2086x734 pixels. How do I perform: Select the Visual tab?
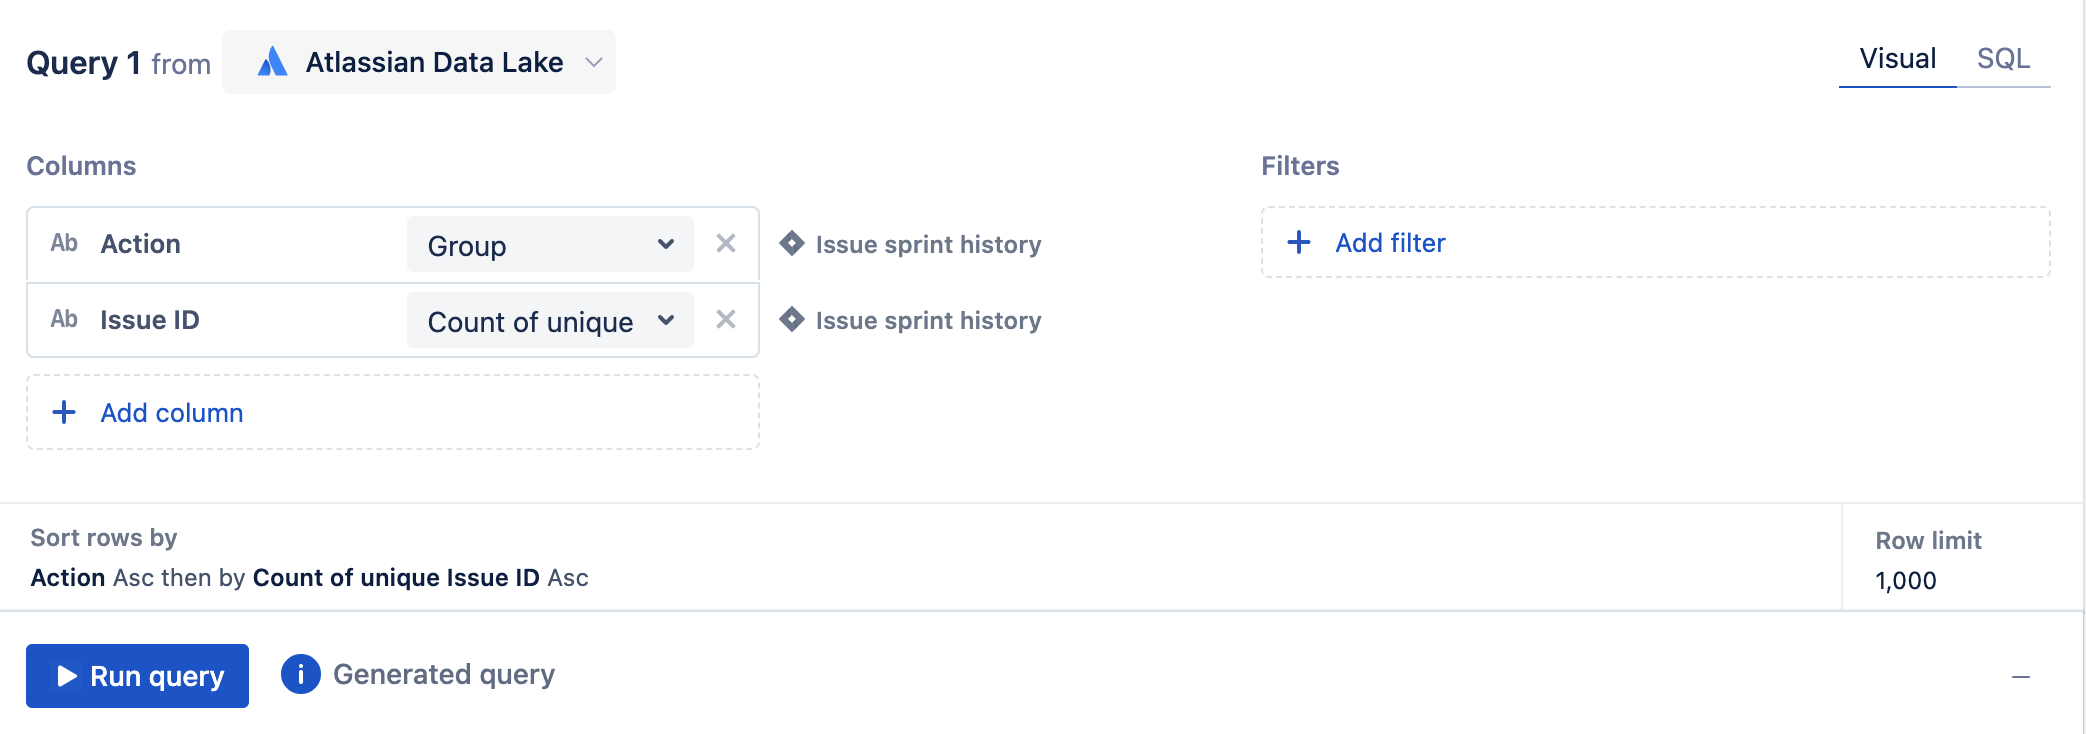(1897, 59)
